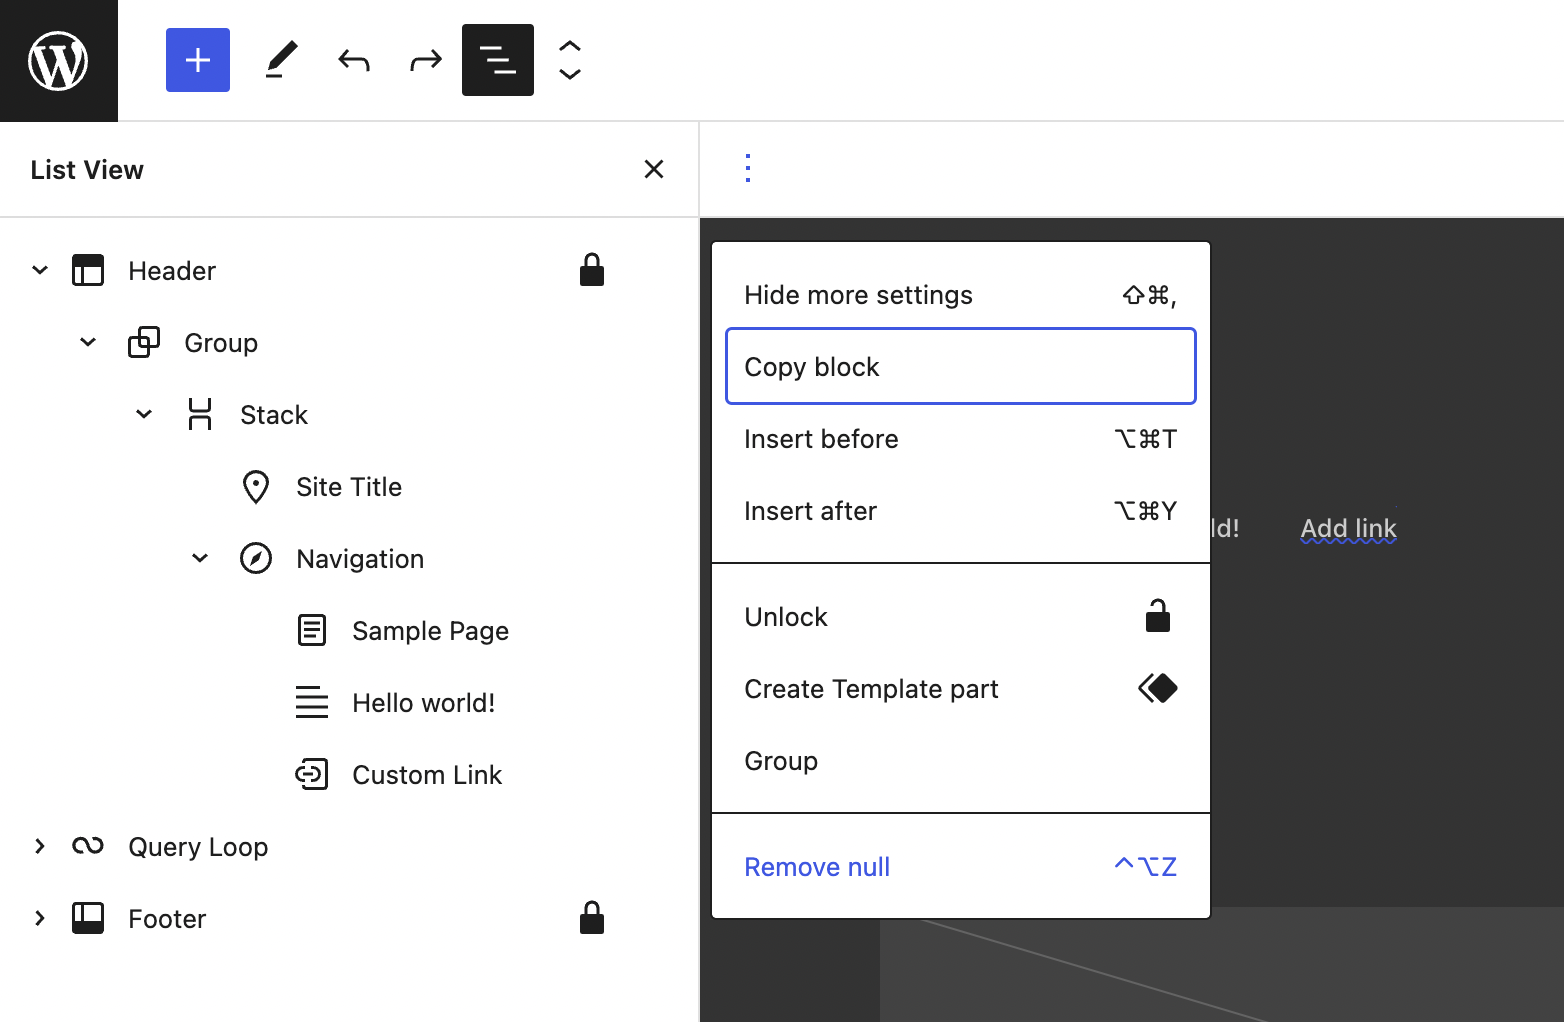Open the block inserter plus button

[198, 60]
